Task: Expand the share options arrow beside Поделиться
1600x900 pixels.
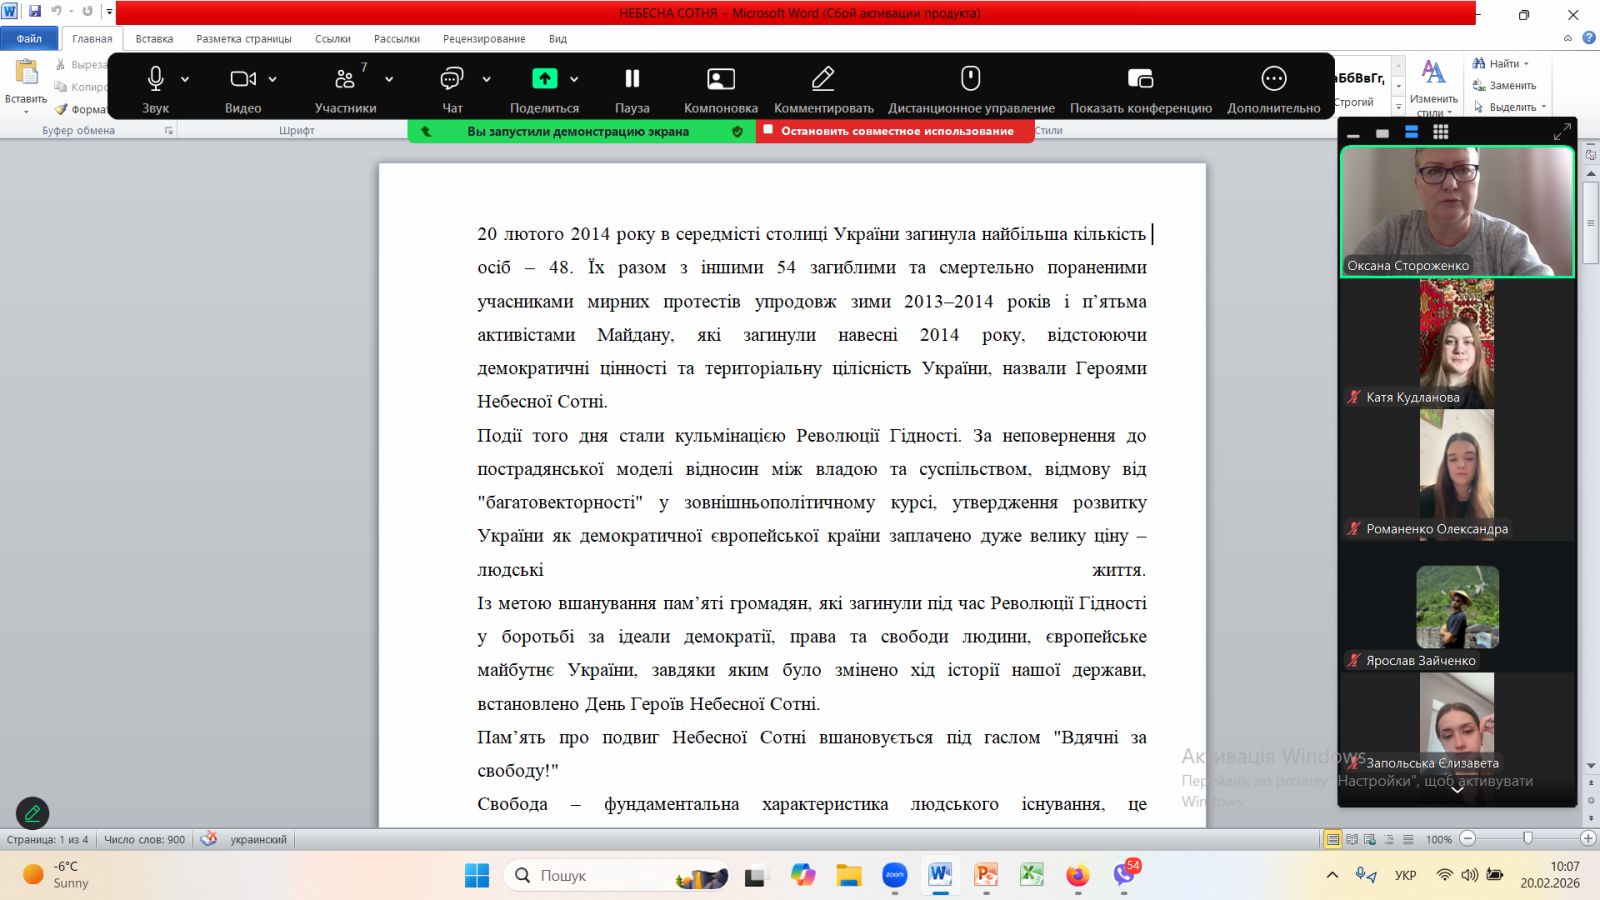Action: 574,79
